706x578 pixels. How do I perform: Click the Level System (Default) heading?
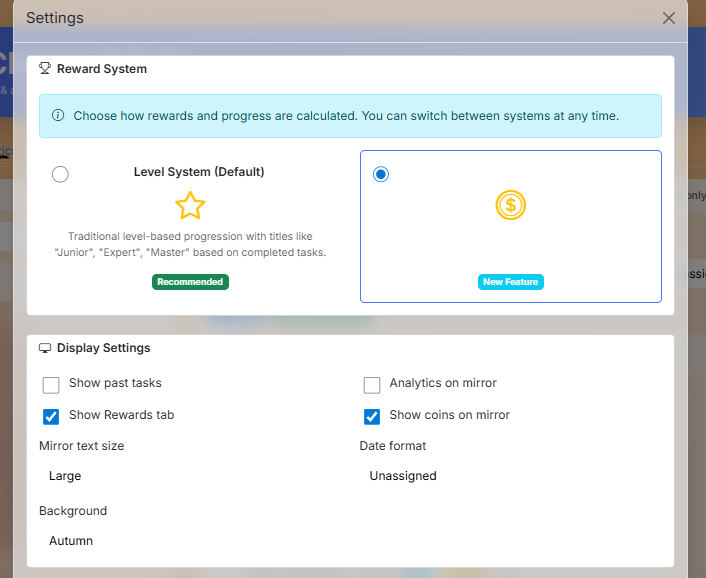[199, 172]
